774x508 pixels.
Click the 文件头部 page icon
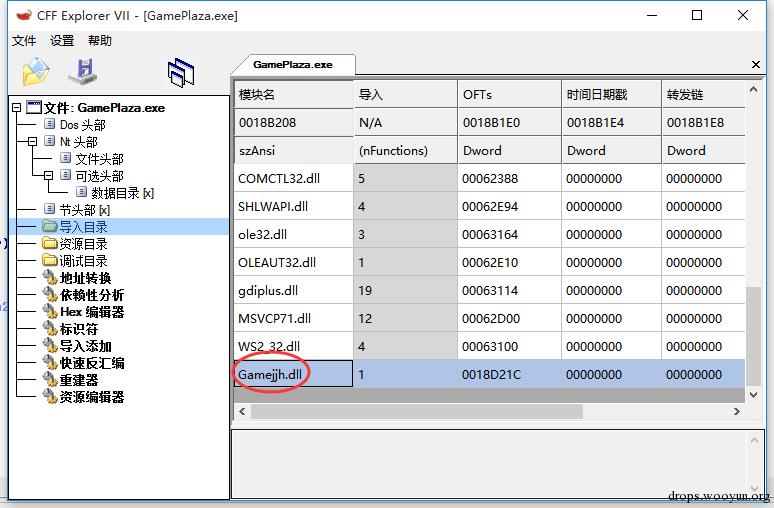(65, 157)
